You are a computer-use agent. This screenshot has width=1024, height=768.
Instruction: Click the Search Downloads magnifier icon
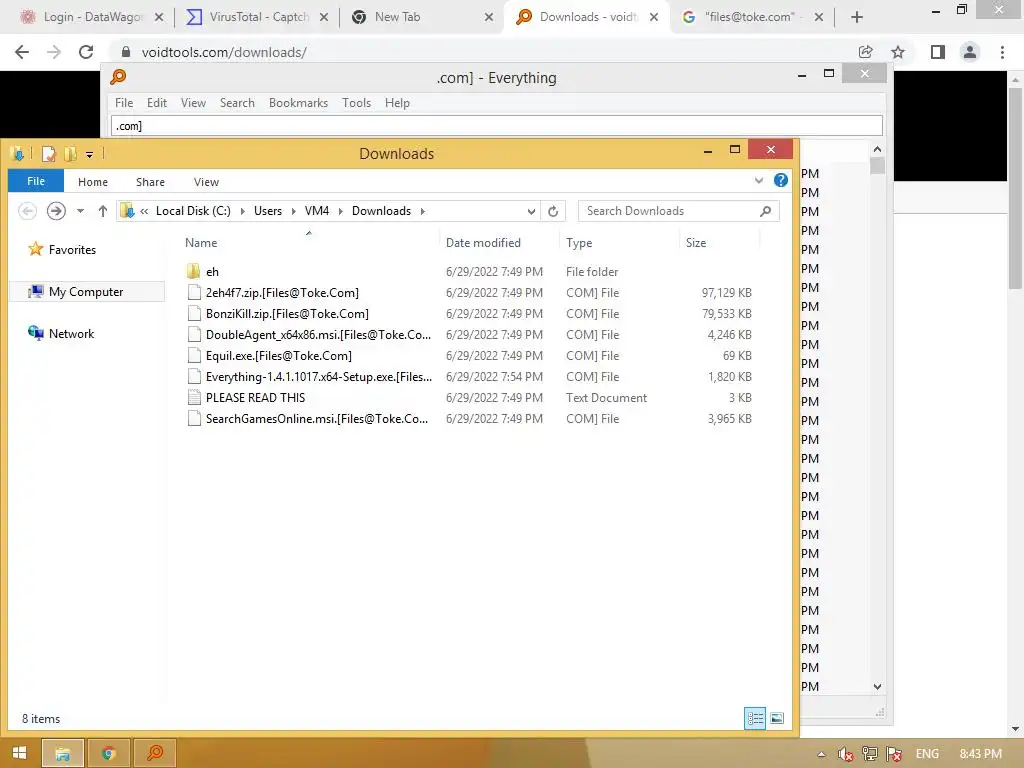[765, 211]
